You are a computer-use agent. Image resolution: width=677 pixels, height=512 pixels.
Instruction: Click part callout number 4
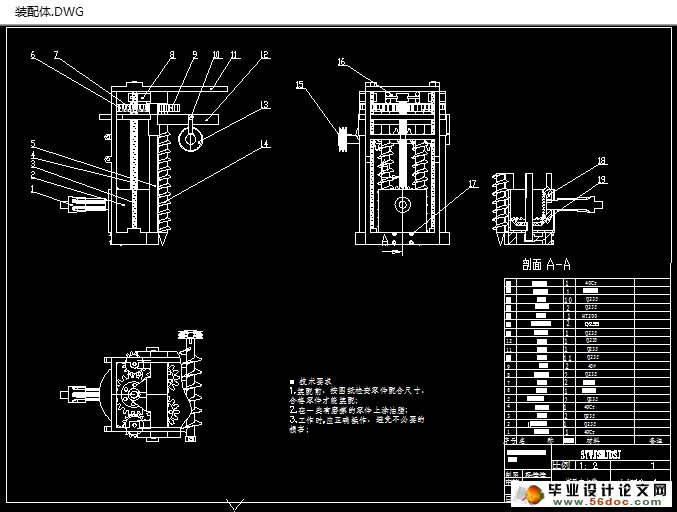(33, 154)
